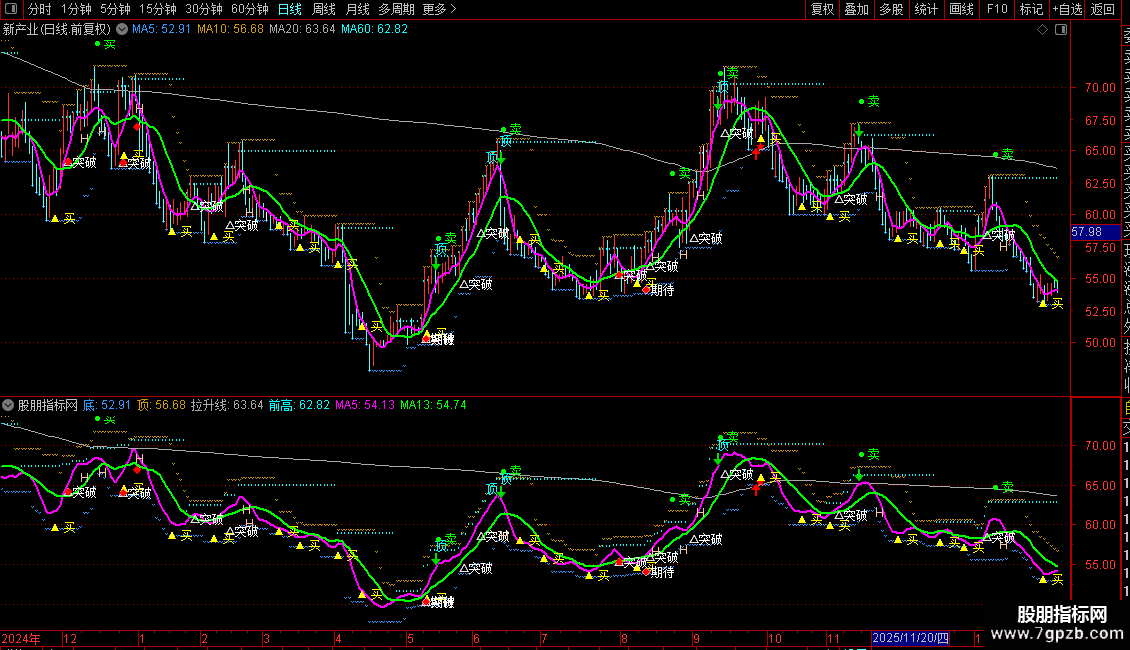
Task: Click month 6 on the time axis
Action: 476,638
